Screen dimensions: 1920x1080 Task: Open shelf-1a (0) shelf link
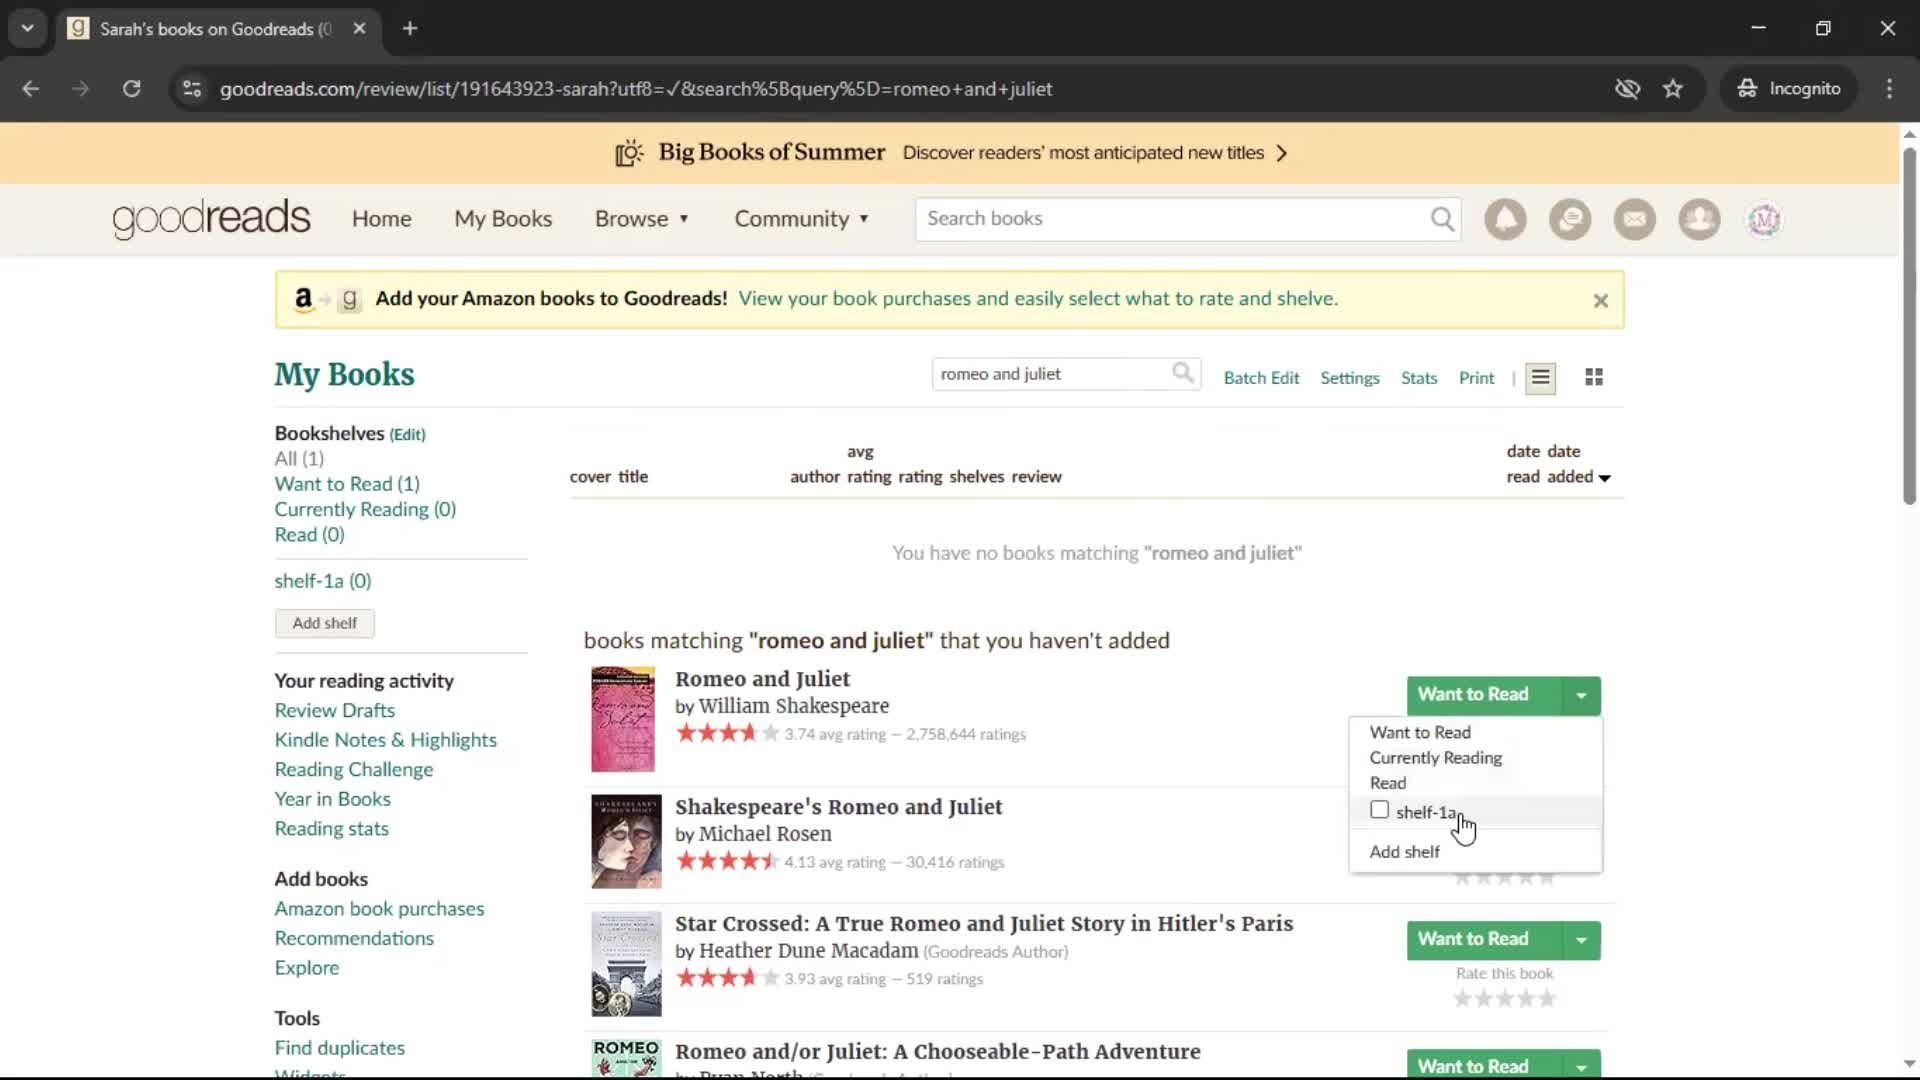pyautogui.click(x=323, y=581)
